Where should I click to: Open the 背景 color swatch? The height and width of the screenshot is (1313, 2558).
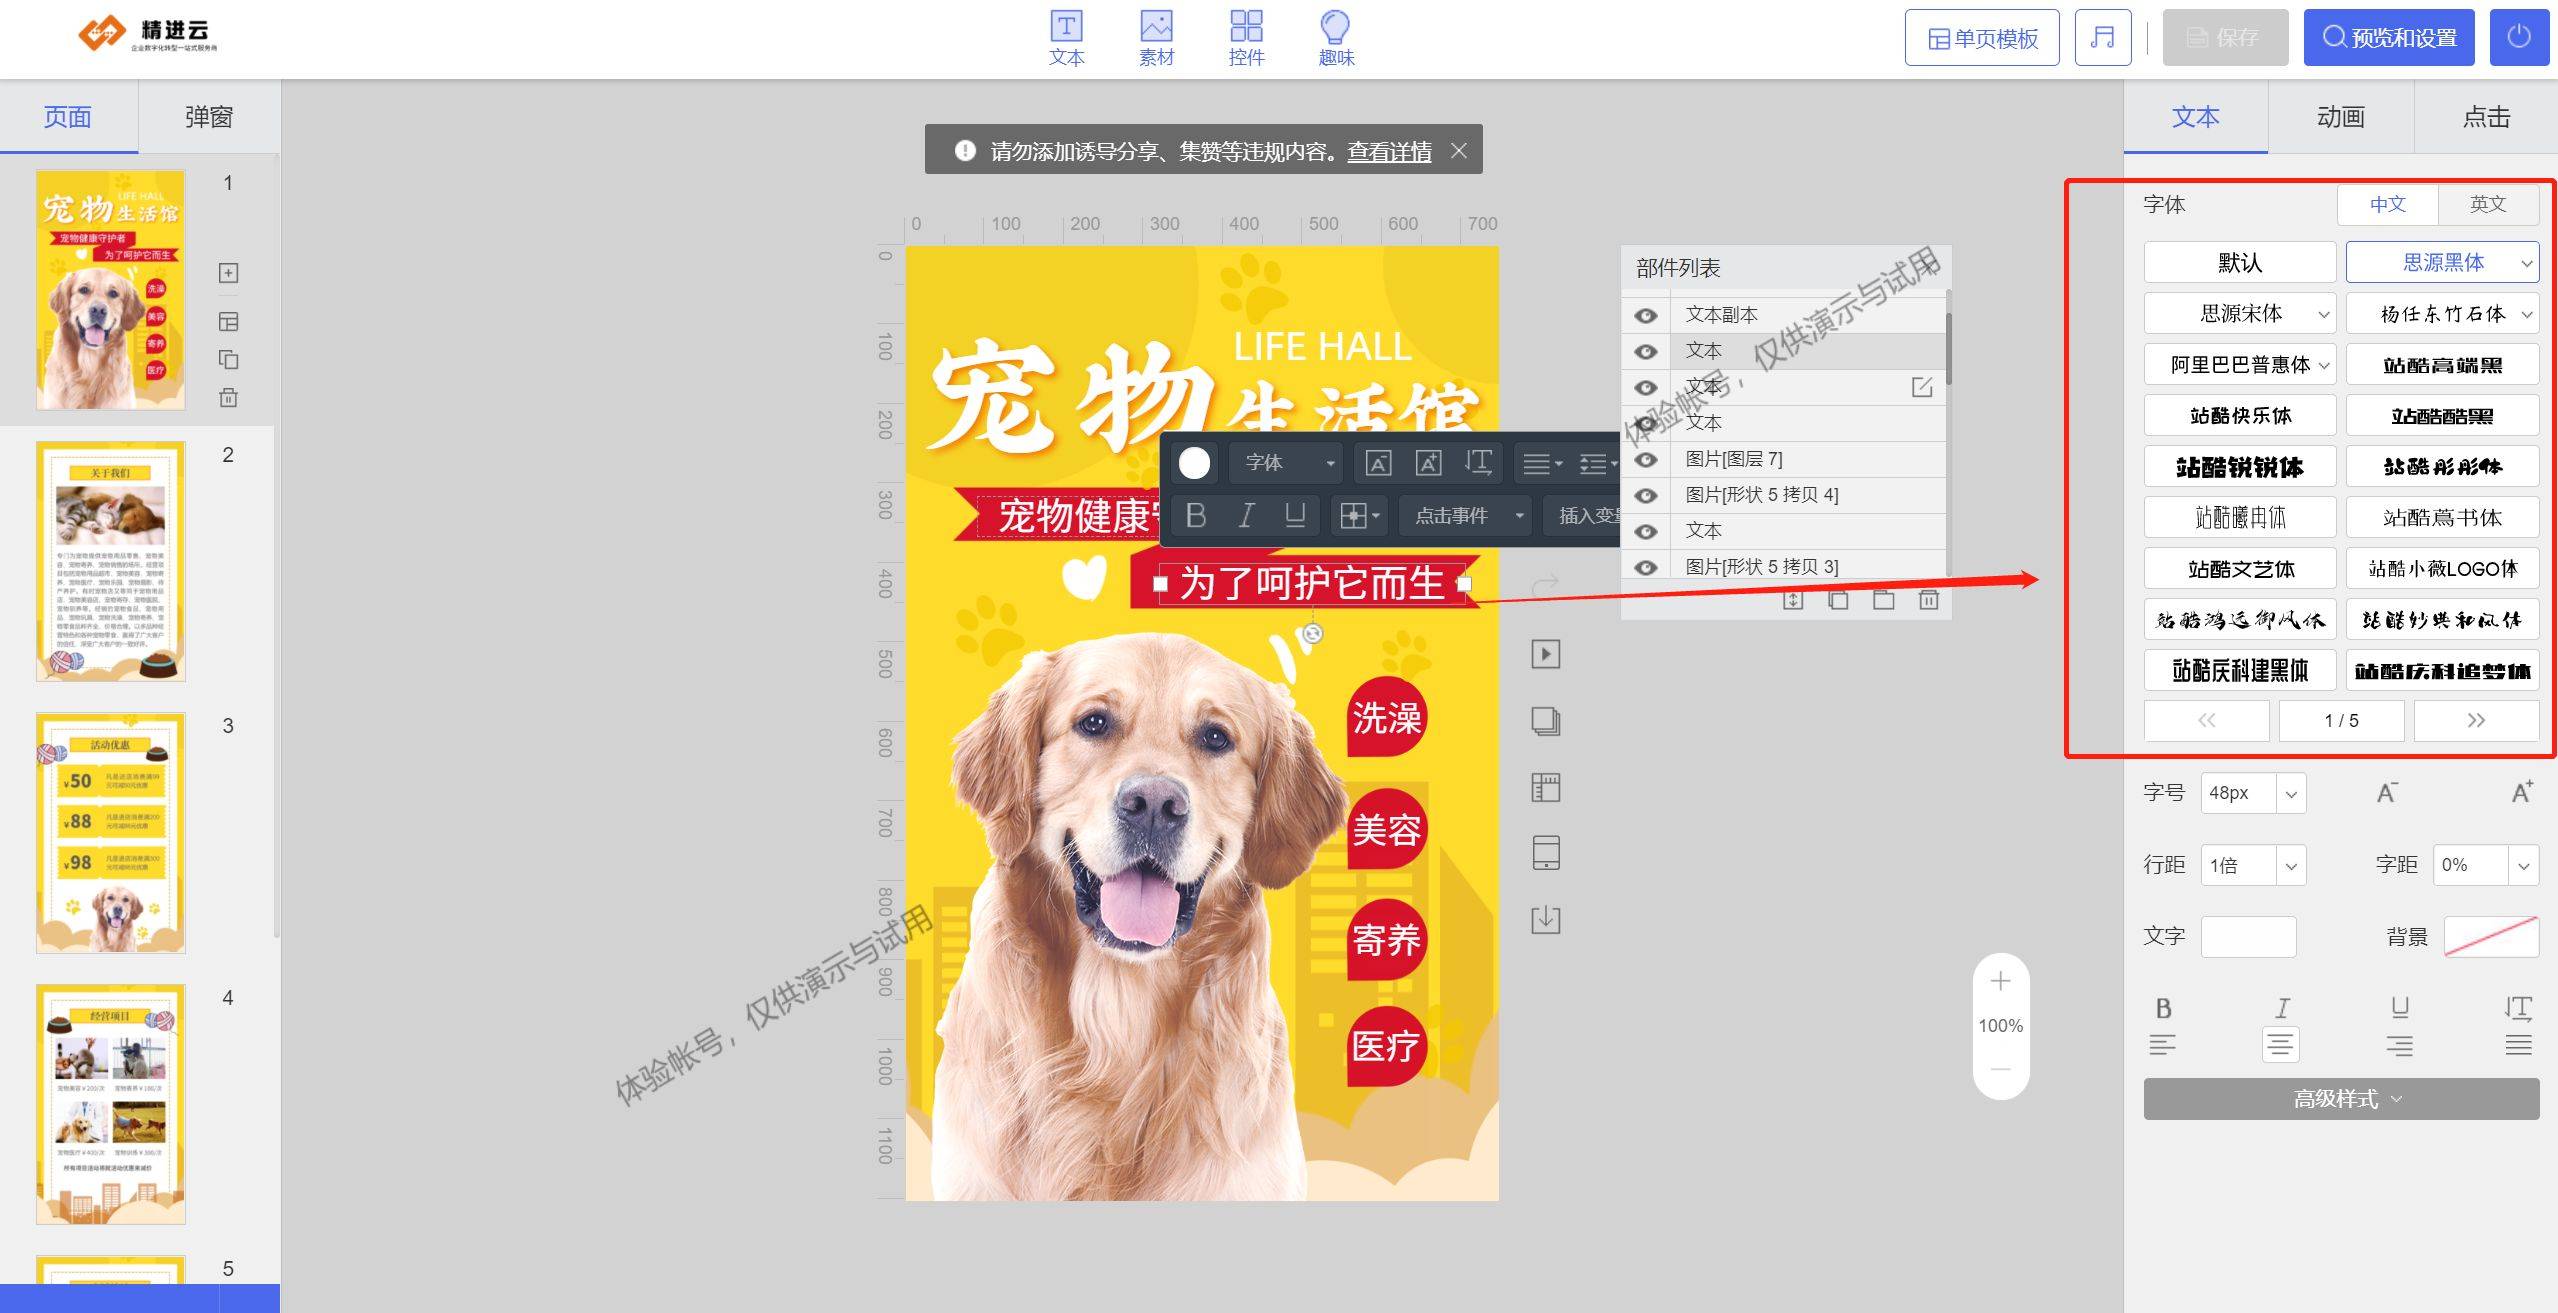tap(2491, 937)
